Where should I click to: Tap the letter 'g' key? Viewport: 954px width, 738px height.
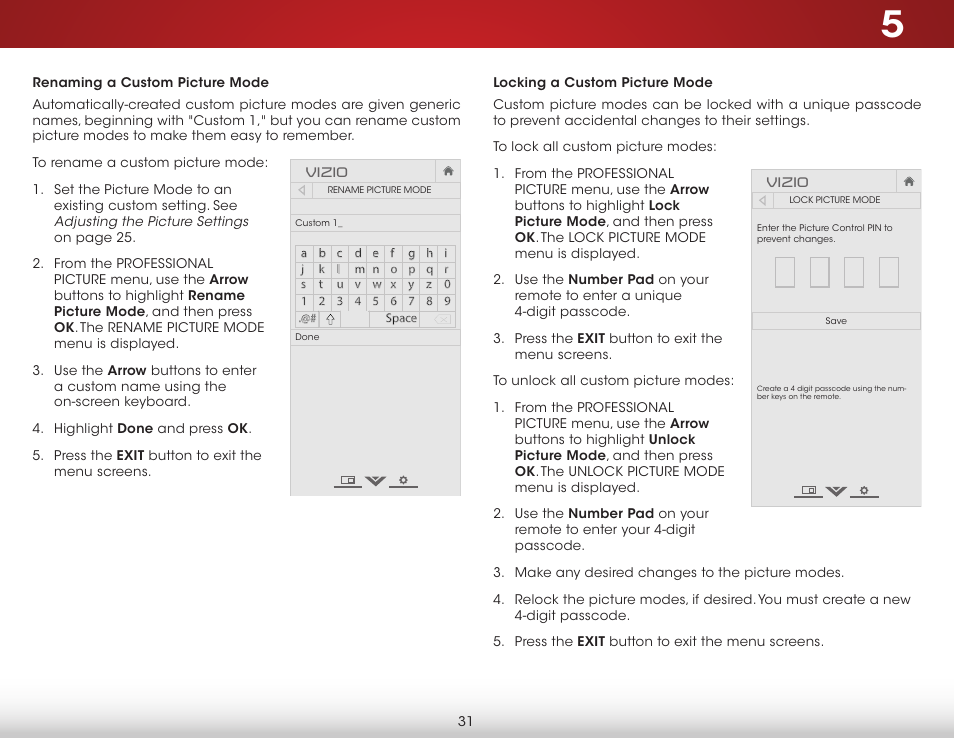[x=411, y=253]
